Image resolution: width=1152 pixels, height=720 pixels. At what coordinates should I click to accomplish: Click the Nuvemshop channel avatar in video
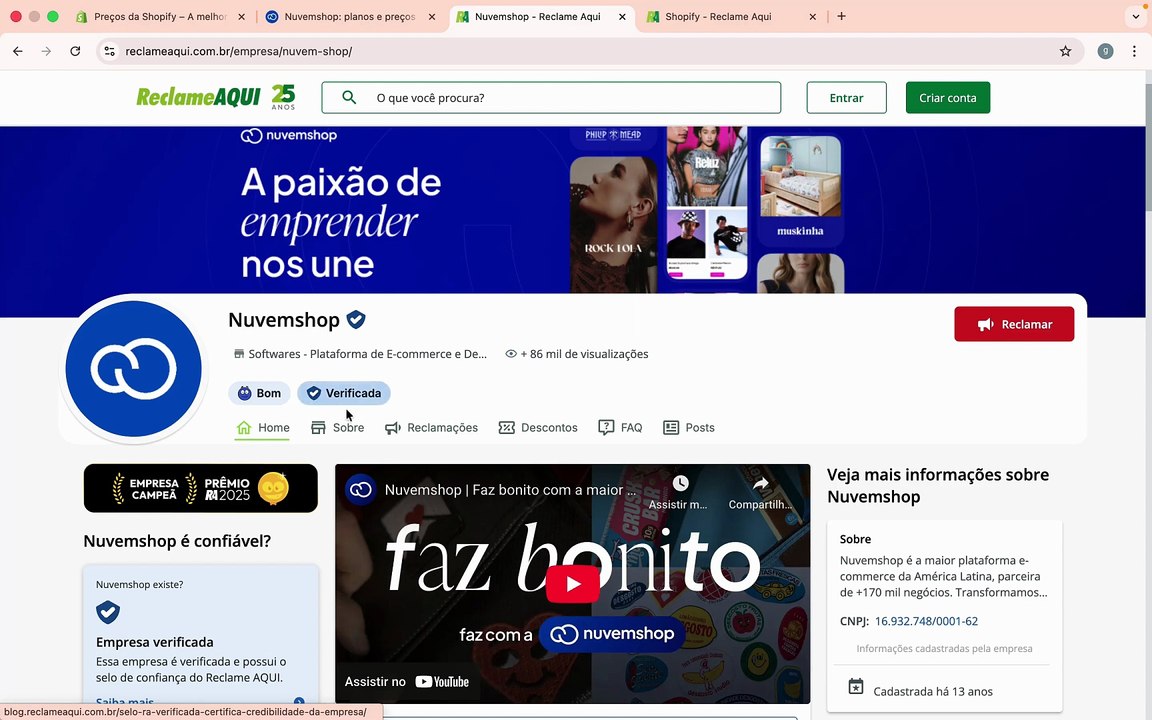click(360, 490)
